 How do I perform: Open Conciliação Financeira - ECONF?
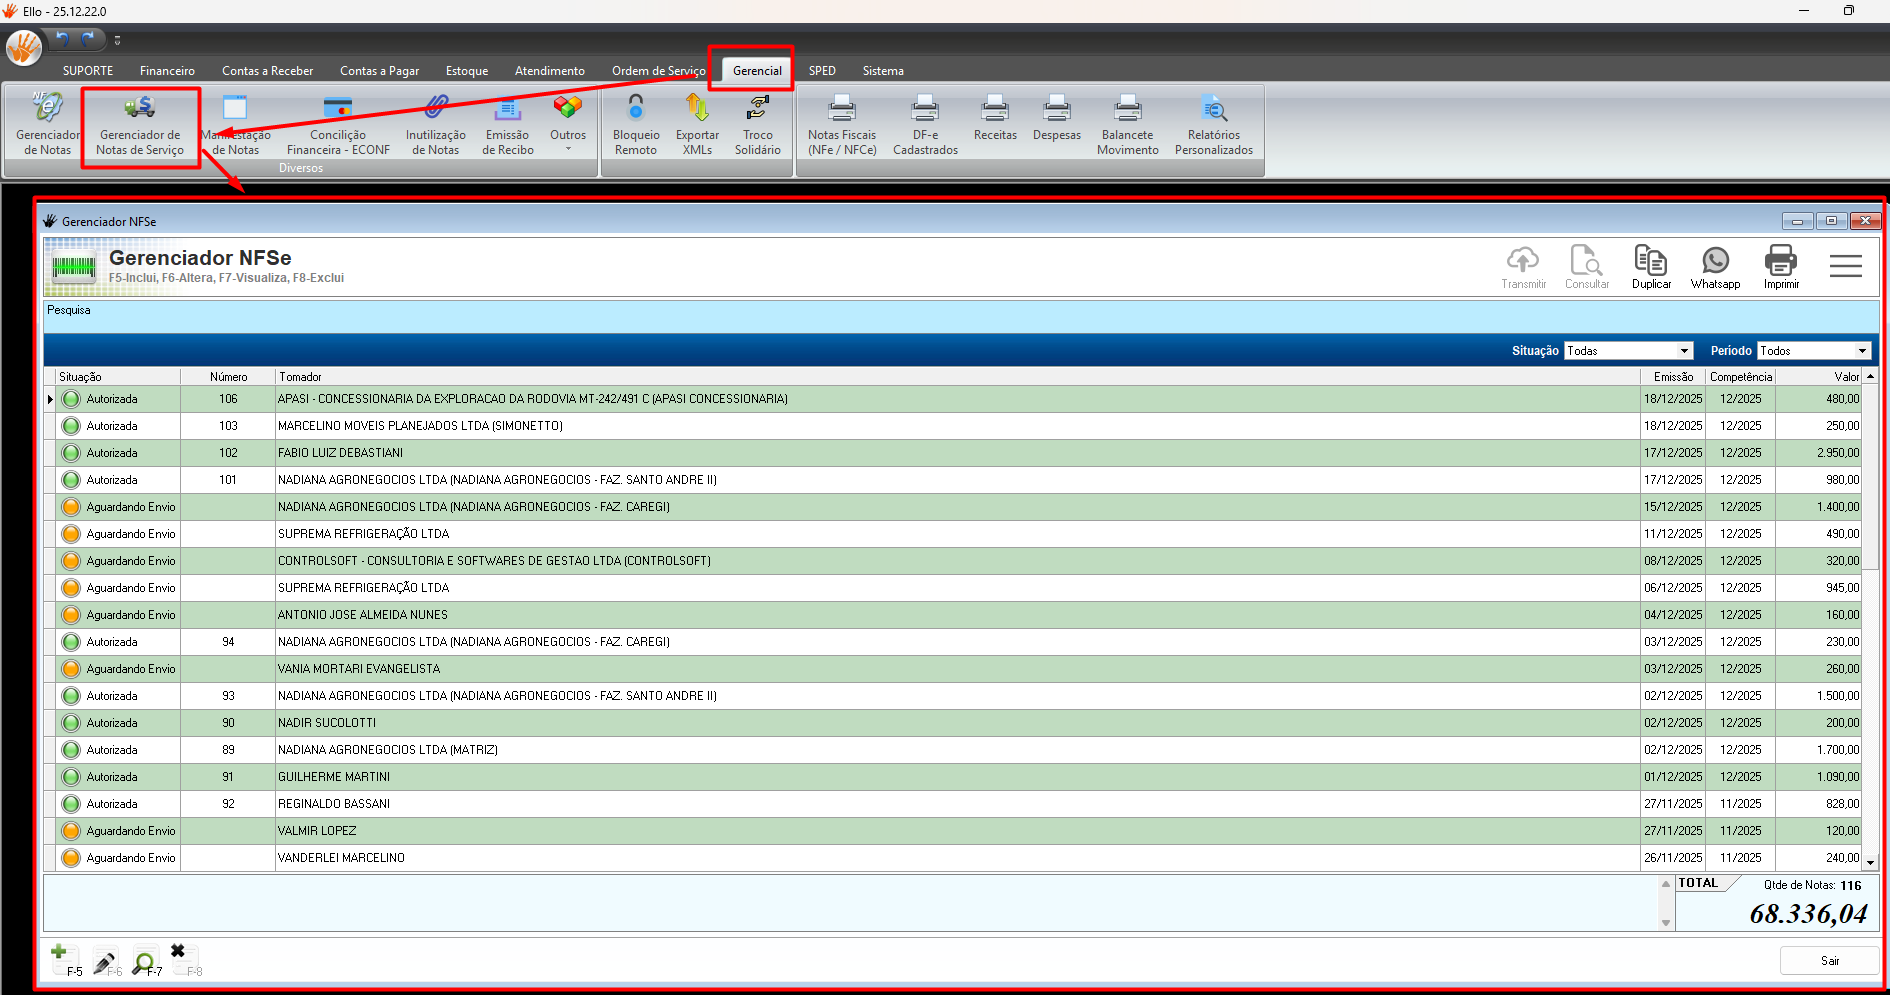click(338, 126)
